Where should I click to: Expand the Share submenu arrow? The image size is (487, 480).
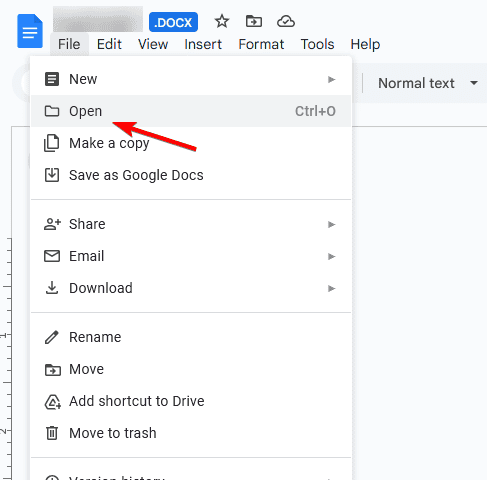click(x=331, y=224)
